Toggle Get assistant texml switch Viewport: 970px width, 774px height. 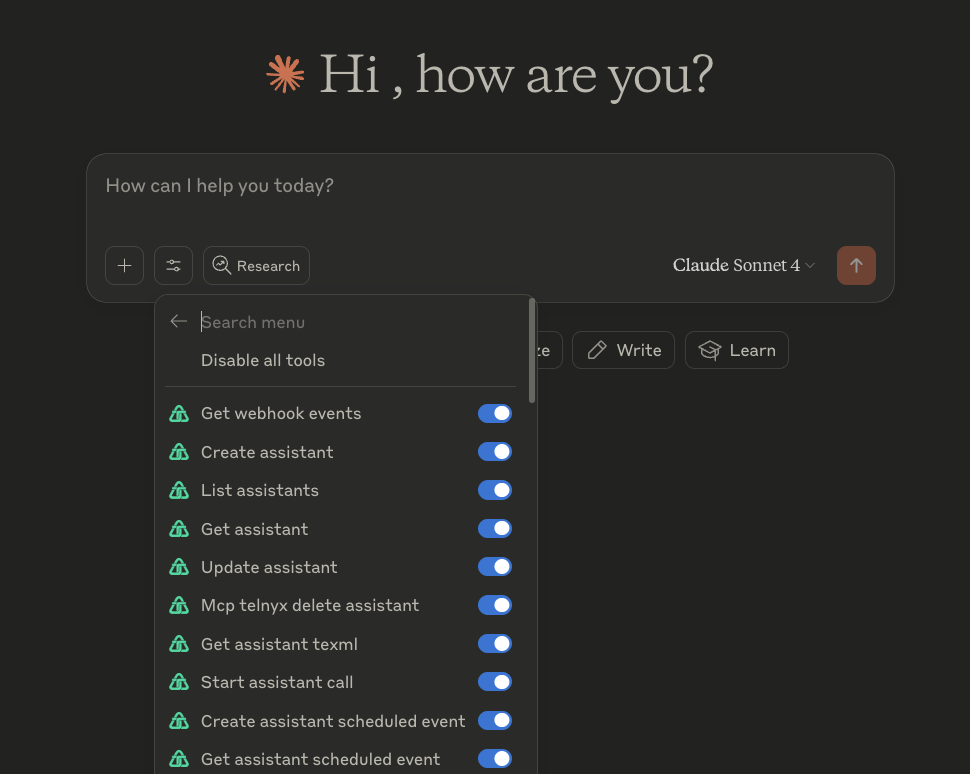tap(495, 643)
